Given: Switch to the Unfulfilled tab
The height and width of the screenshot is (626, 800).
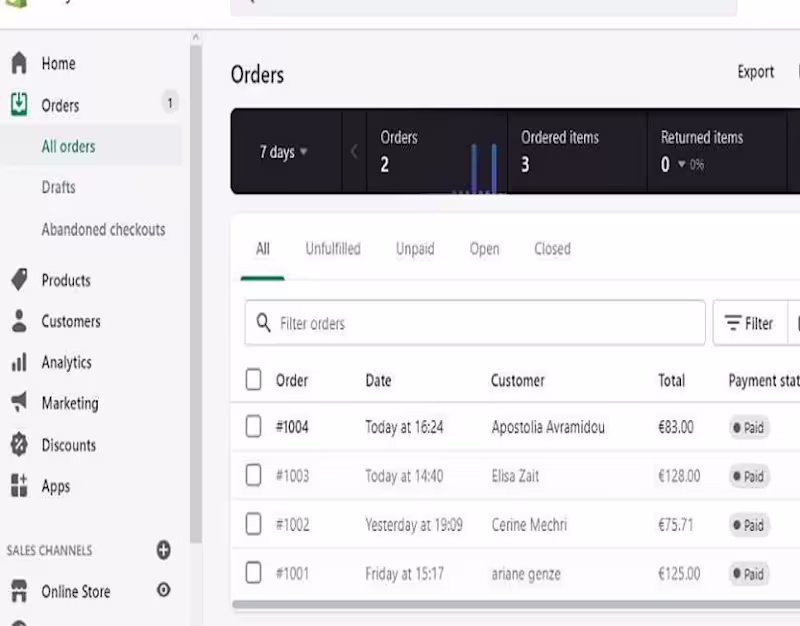Looking at the screenshot, I should click(332, 249).
